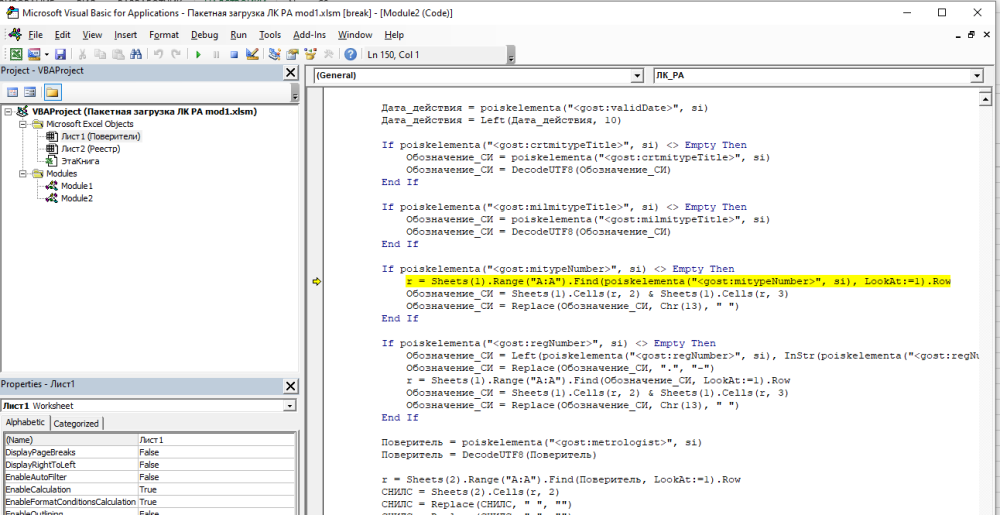Click View Object button in Project pane

30,92
